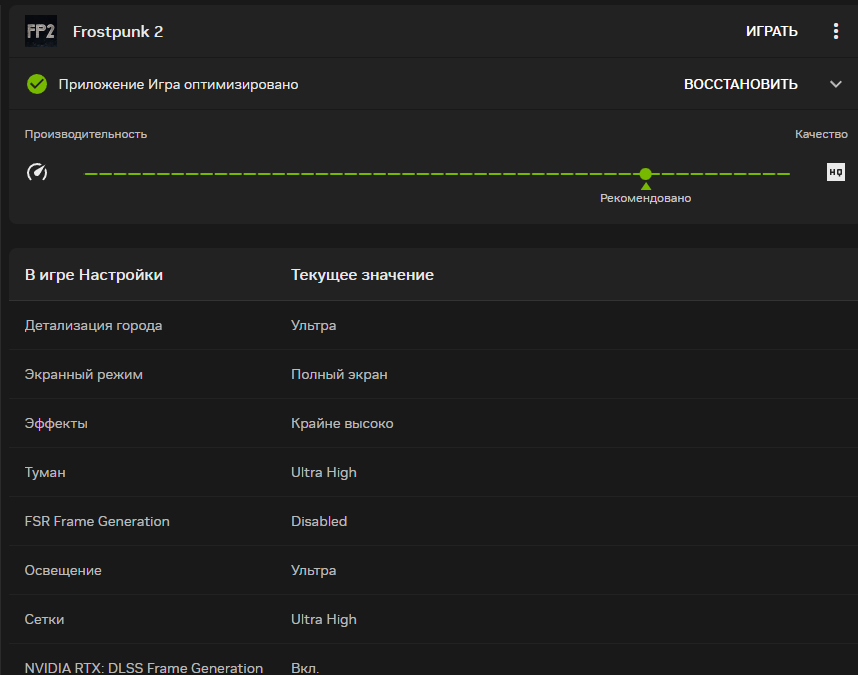This screenshot has height=675, width=858.
Task: Click the 'Рекомендовано' label under slider
Action: [646, 198]
